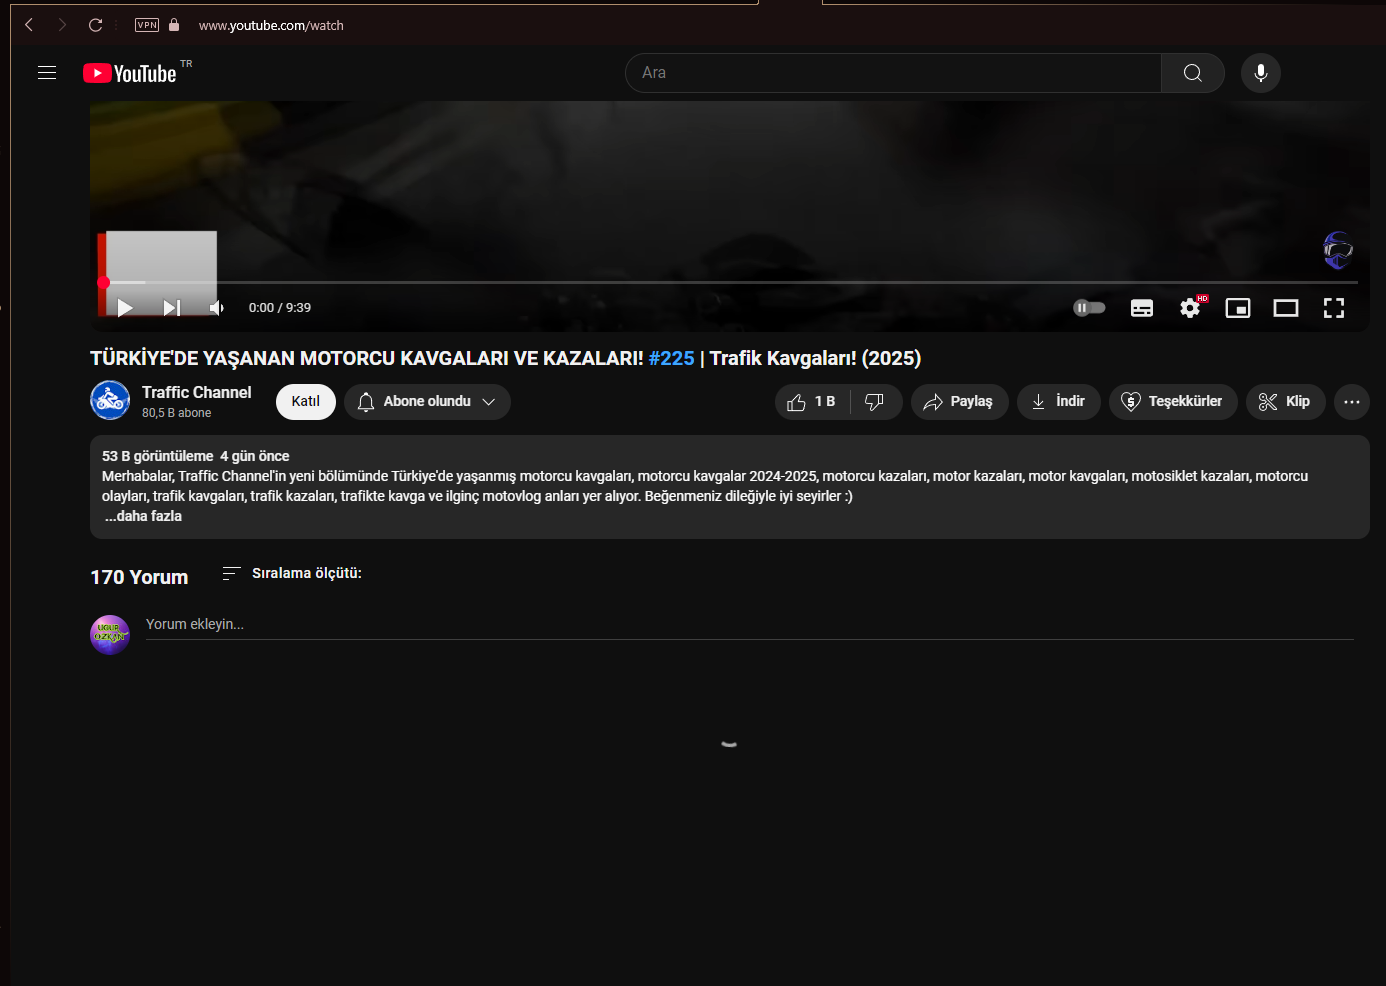Toggle subtitles/closed captions

(x=1142, y=308)
